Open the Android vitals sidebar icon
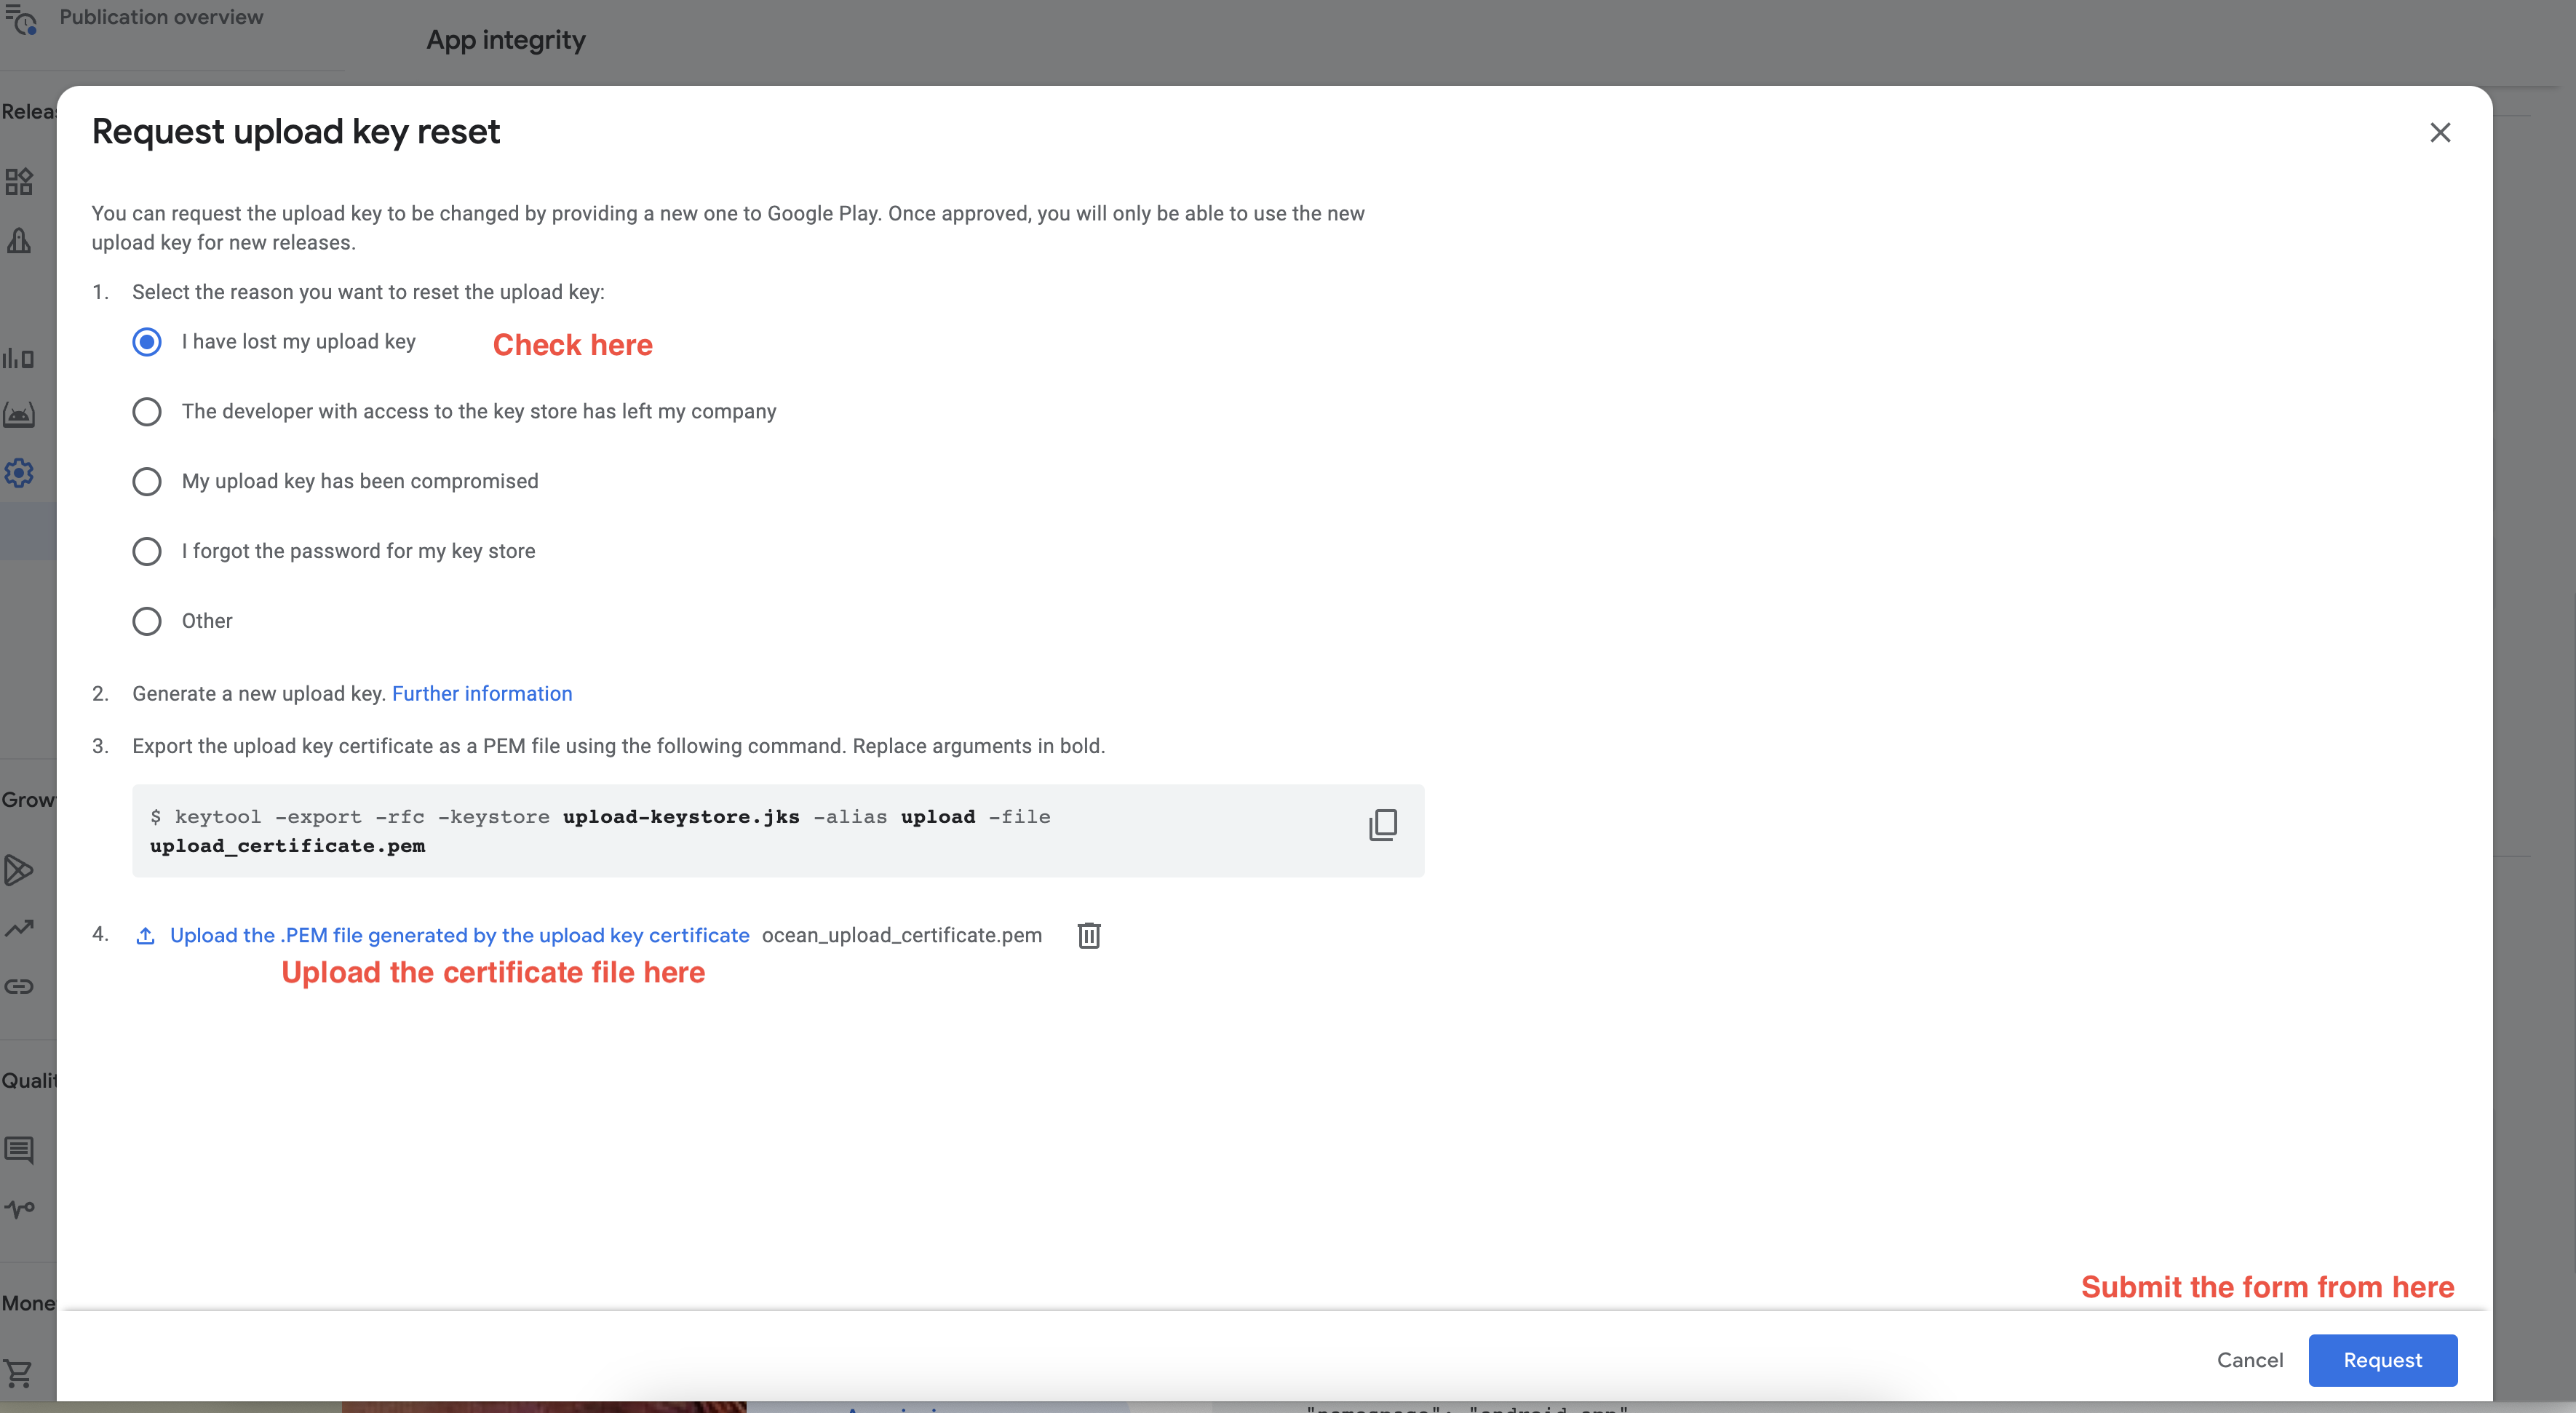Image resolution: width=2576 pixels, height=1413 pixels. pyautogui.click(x=19, y=415)
